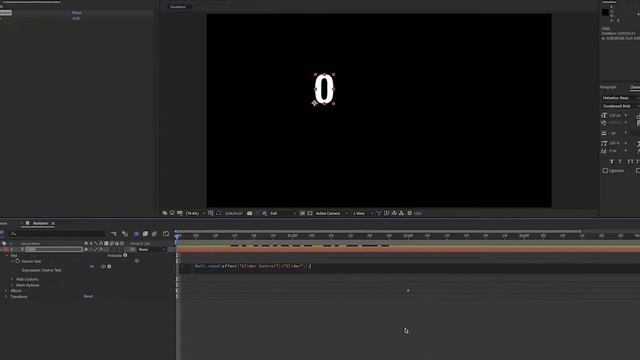
Task: Click the current time indicator playhead
Action: coord(177,236)
